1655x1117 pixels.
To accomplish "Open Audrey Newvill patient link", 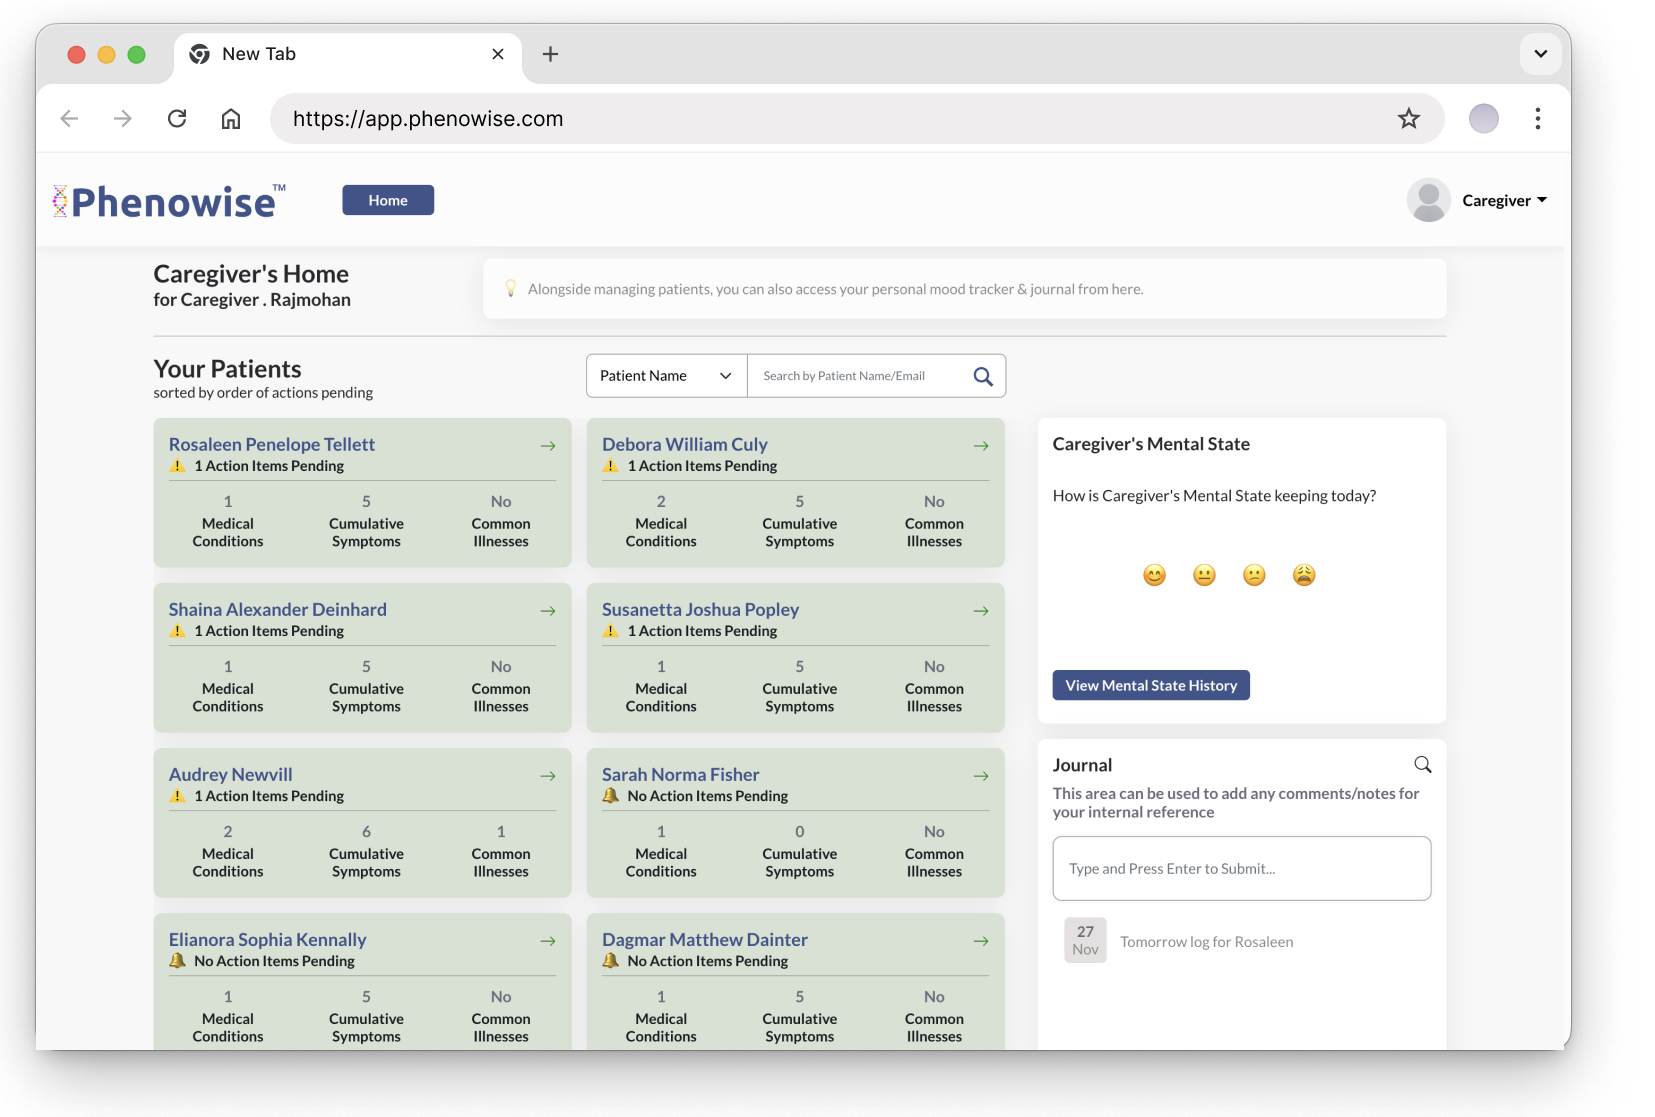I will [x=230, y=774].
